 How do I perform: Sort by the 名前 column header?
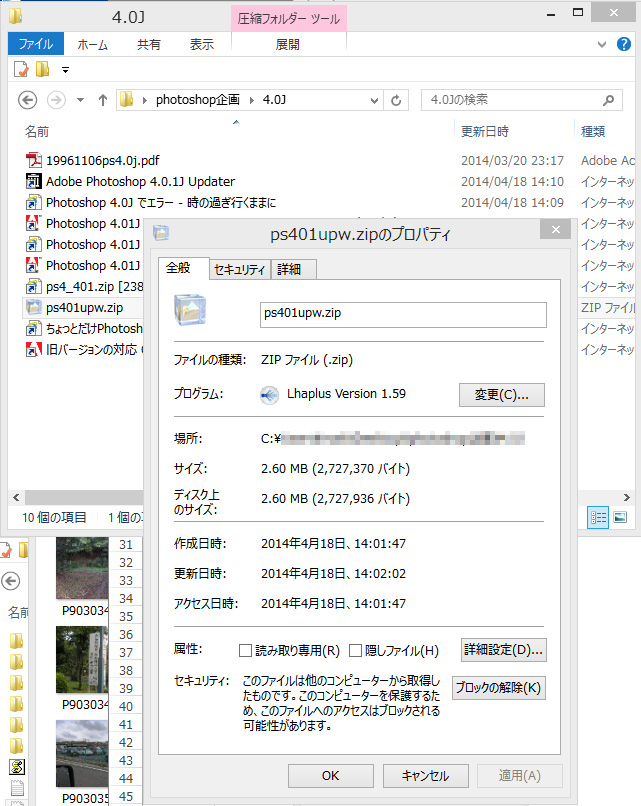pyautogui.click(x=37, y=132)
